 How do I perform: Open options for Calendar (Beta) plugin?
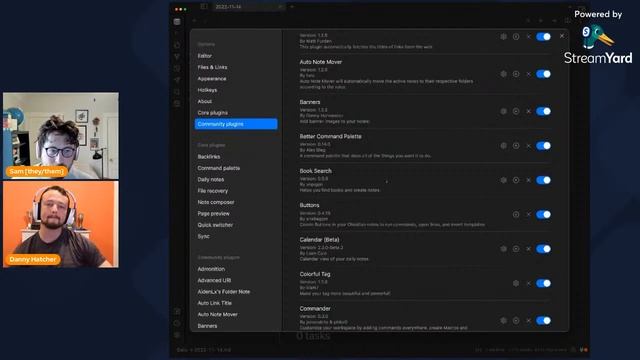coord(504,249)
